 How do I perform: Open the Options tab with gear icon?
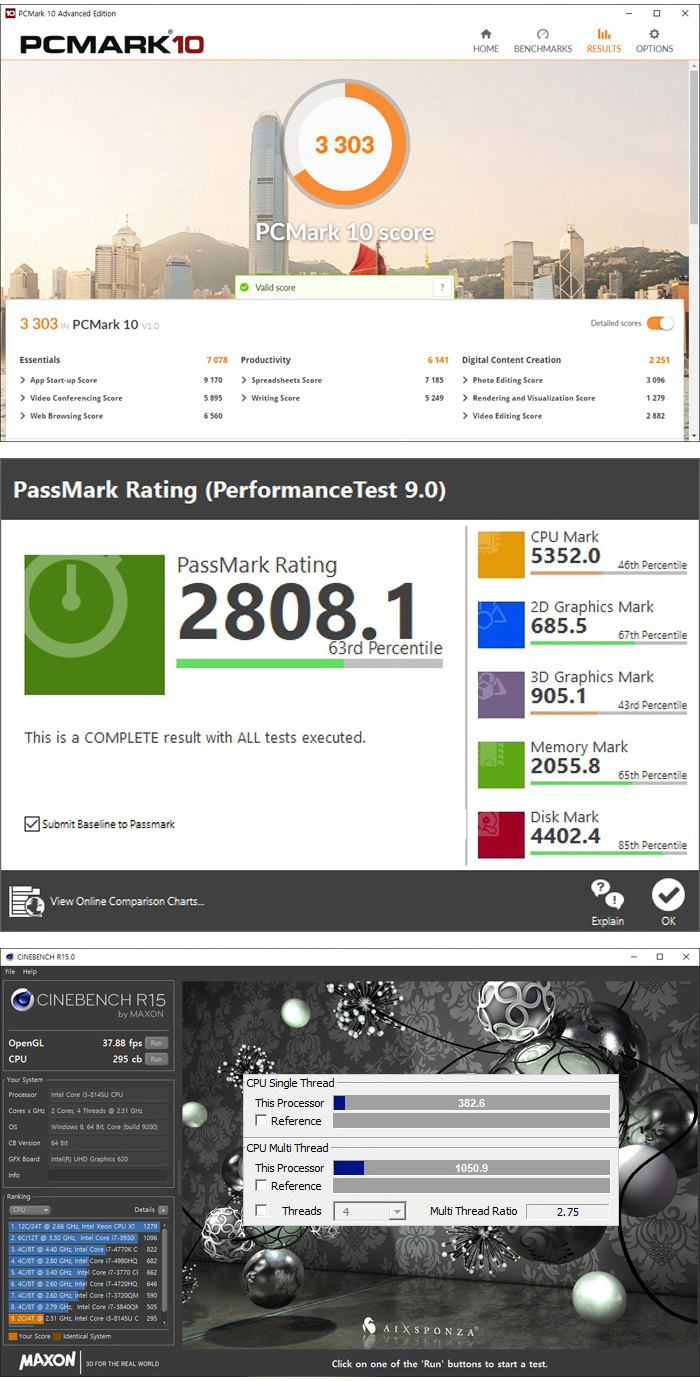pos(655,40)
